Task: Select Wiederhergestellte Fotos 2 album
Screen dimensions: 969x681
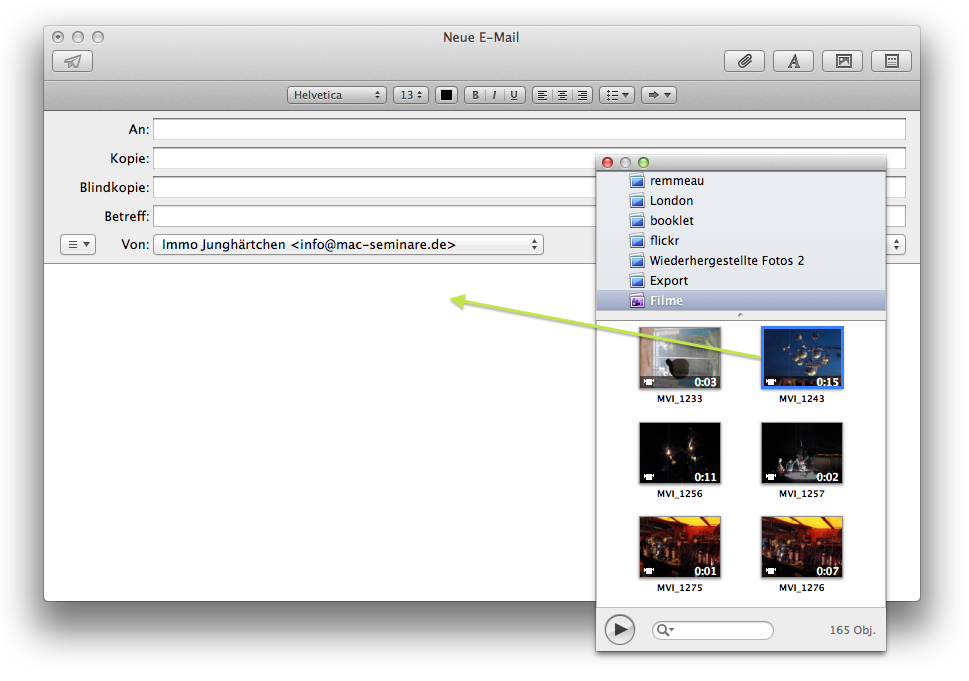Action: 740,260
